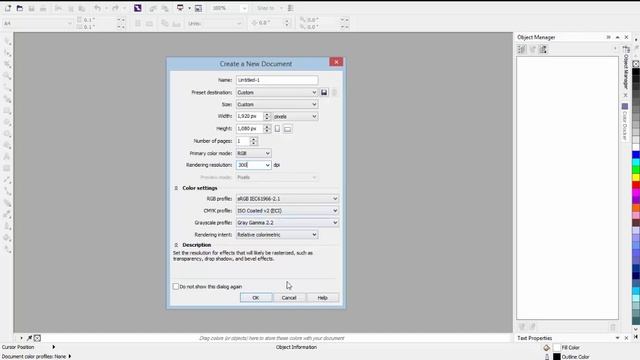Click the Width spinner arrows
The width and height of the screenshot is (640, 360).
267,116
